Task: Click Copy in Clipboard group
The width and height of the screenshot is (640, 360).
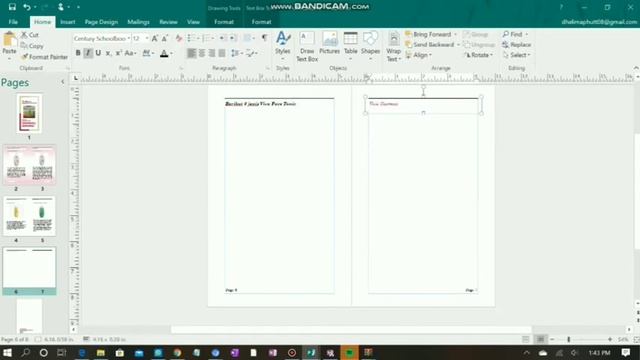Action: (32, 46)
